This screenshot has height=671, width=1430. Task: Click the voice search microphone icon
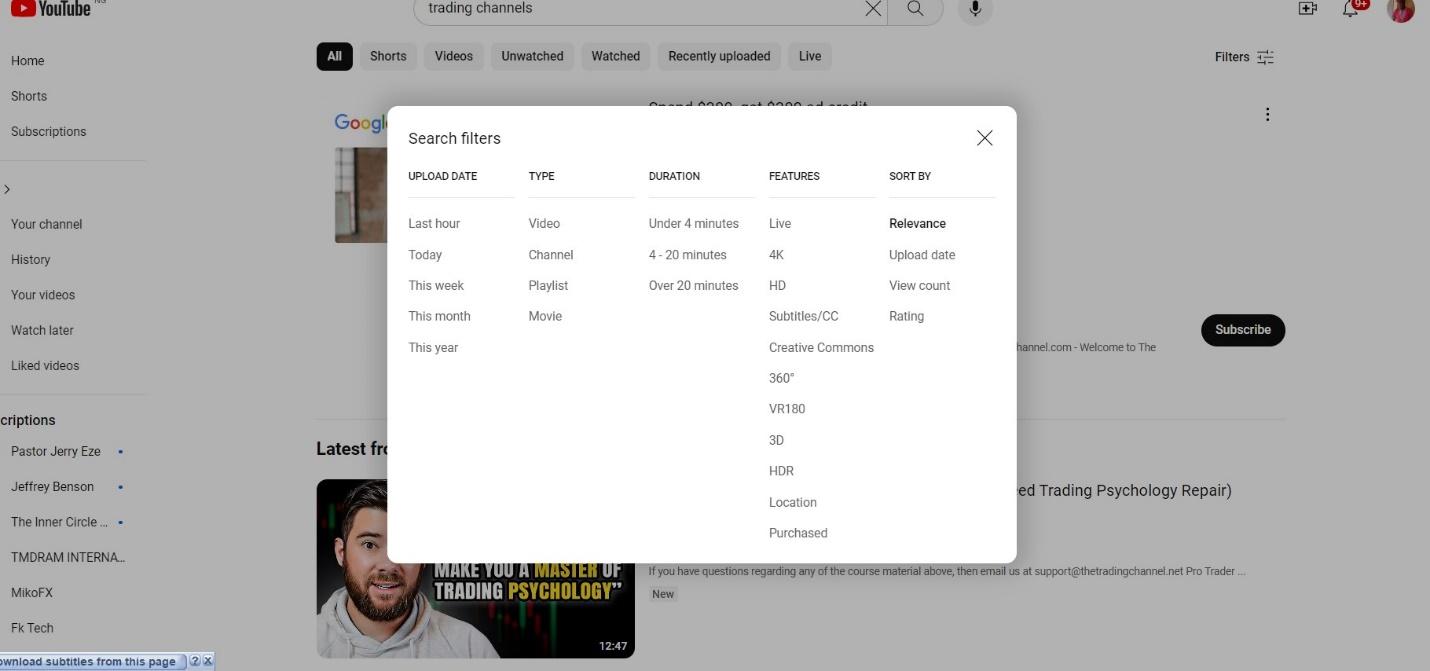pos(973,8)
